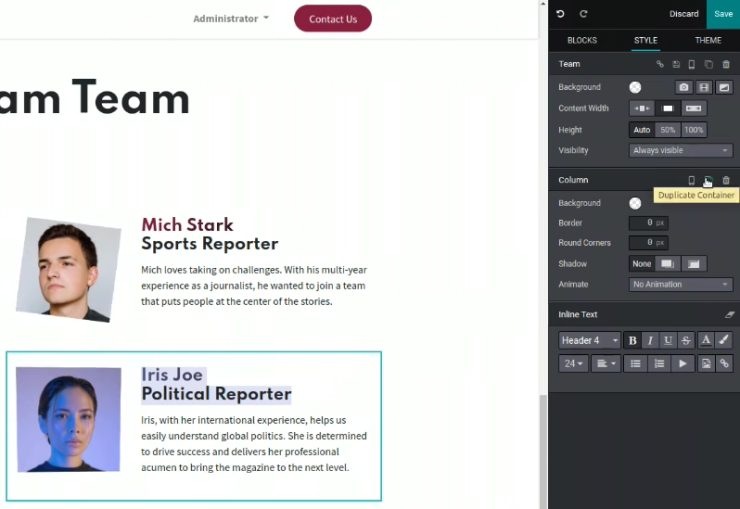Delete the Team block with trash icon
This screenshot has height=509, width=740.
[726, 64]
